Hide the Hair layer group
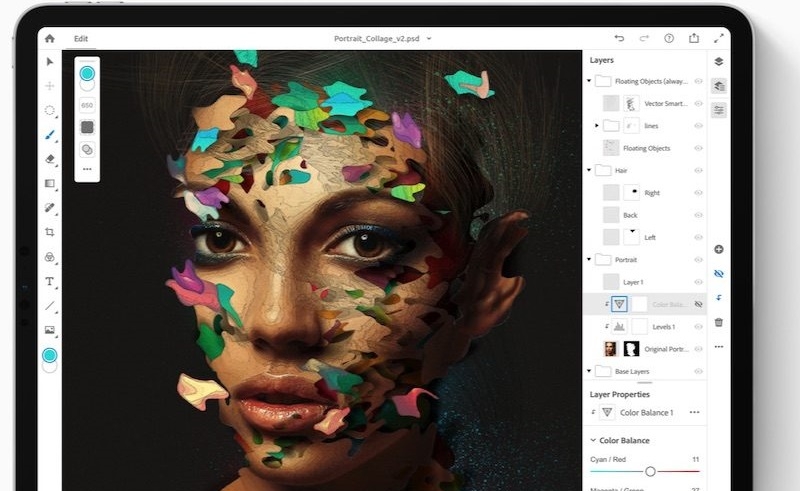The image size is (800, 491). click(698, 171)
